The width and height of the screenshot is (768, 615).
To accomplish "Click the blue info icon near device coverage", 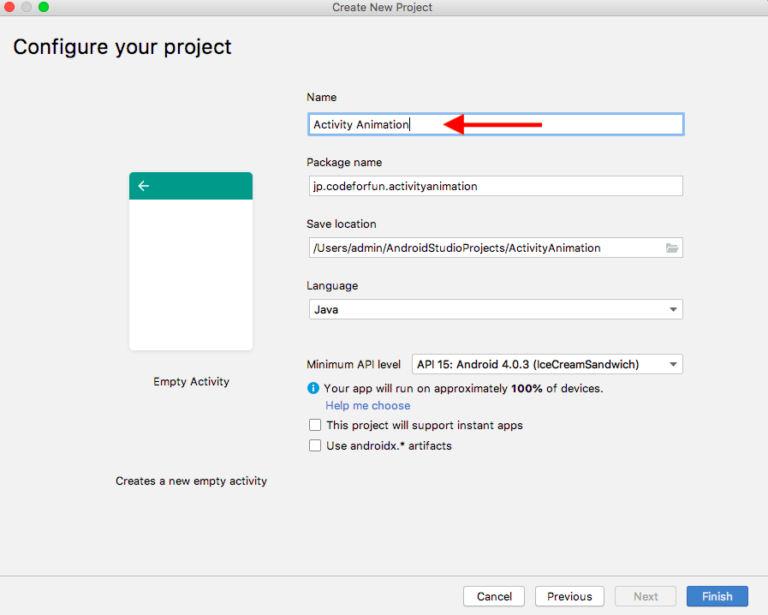I will (x=313, y=388).
